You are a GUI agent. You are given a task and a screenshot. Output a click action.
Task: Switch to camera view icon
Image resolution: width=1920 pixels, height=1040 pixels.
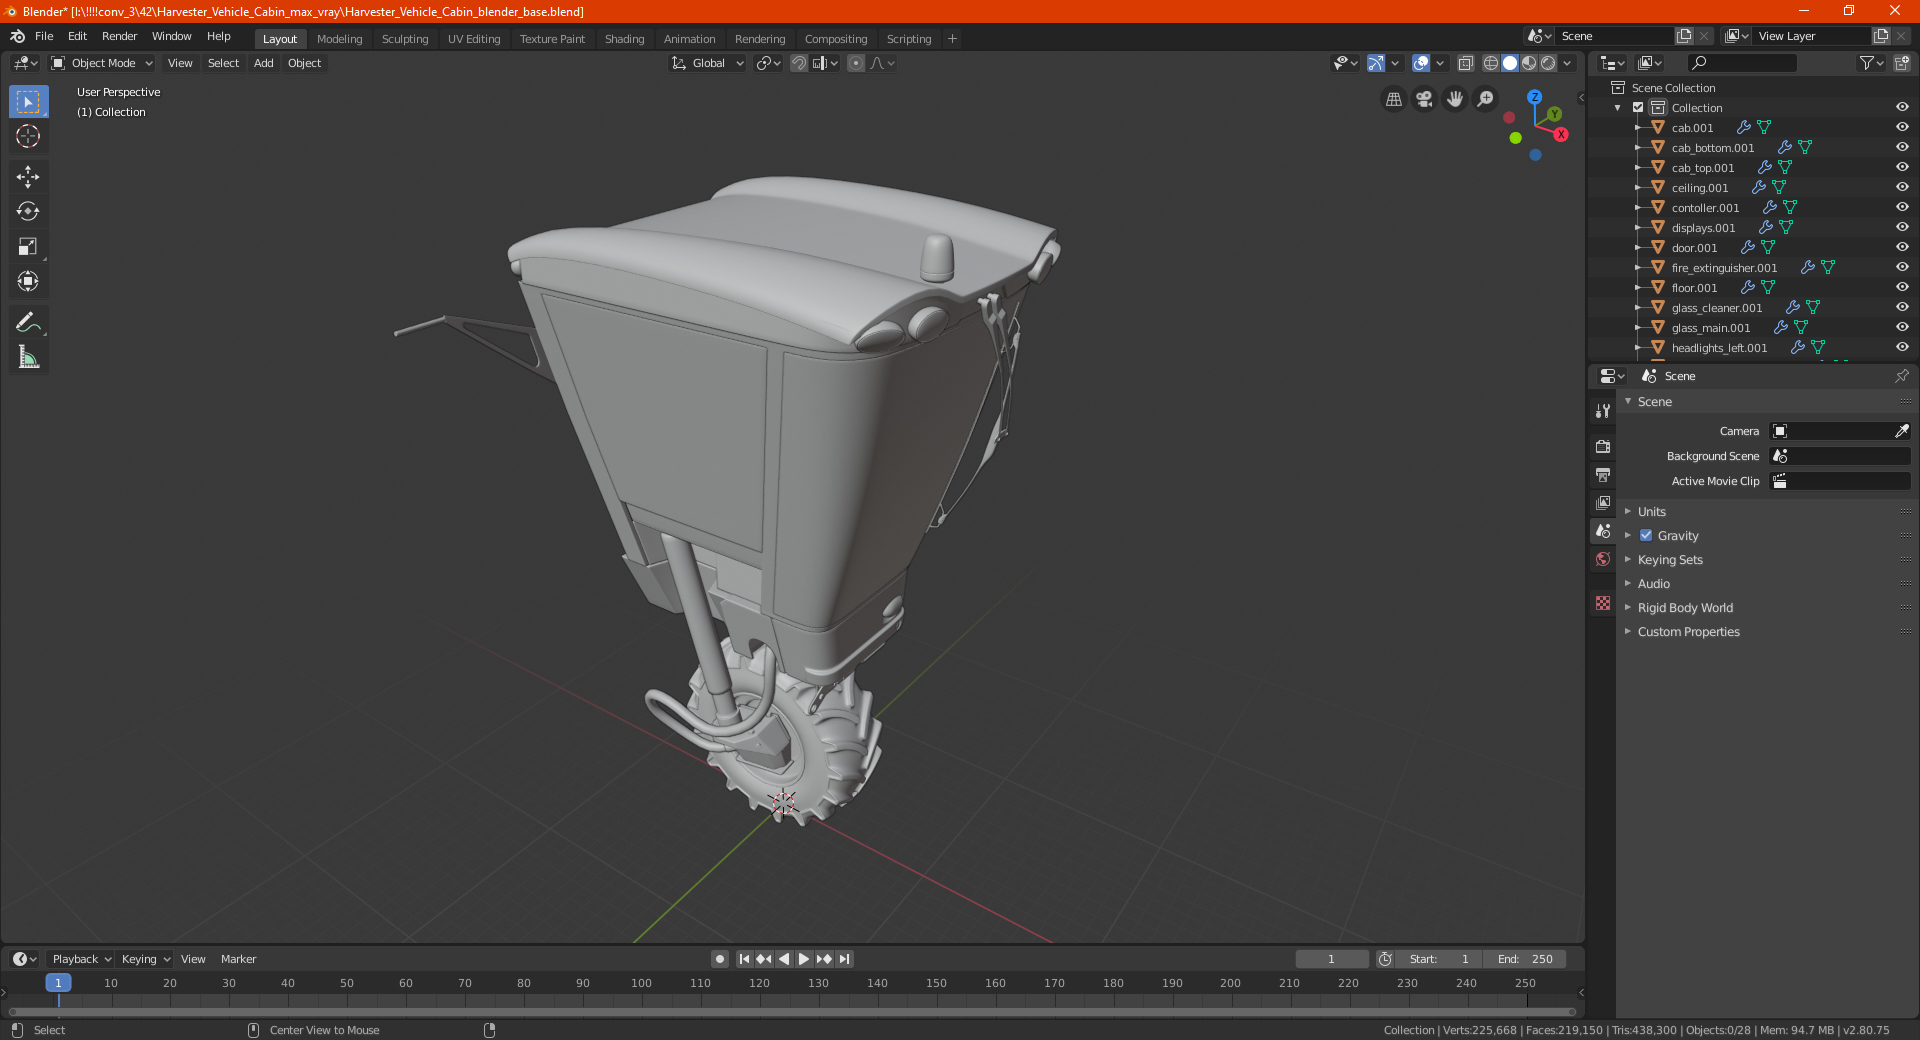point(1424,99)
